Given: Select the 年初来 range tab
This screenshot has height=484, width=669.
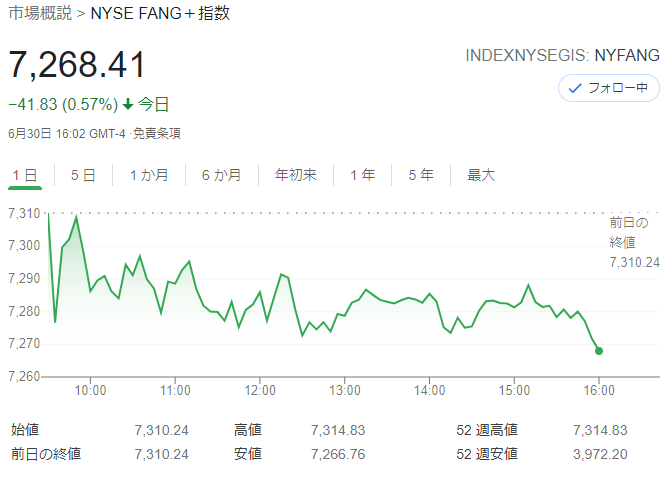Looking at the screenshot, I should point(296,175).
